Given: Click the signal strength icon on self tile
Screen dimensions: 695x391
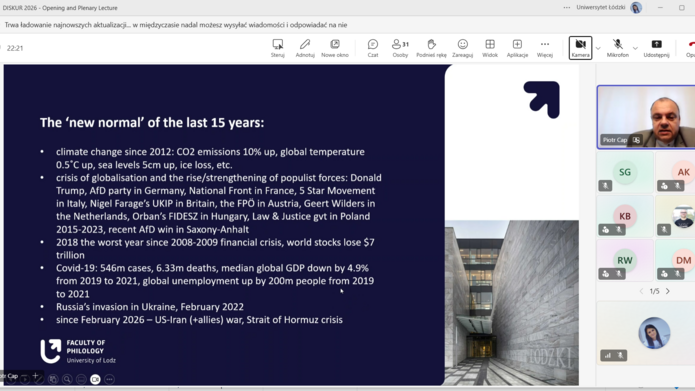Looking at the screenshot, I should (x=608, y=355).
